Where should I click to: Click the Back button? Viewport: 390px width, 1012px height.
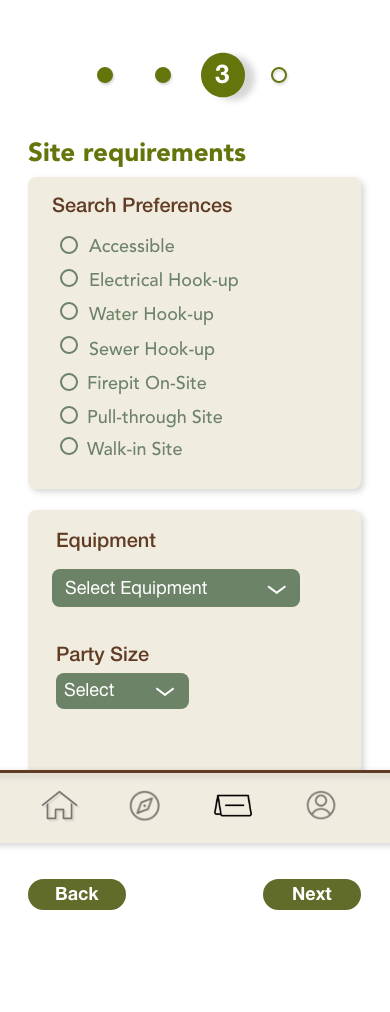coord(77,895)
